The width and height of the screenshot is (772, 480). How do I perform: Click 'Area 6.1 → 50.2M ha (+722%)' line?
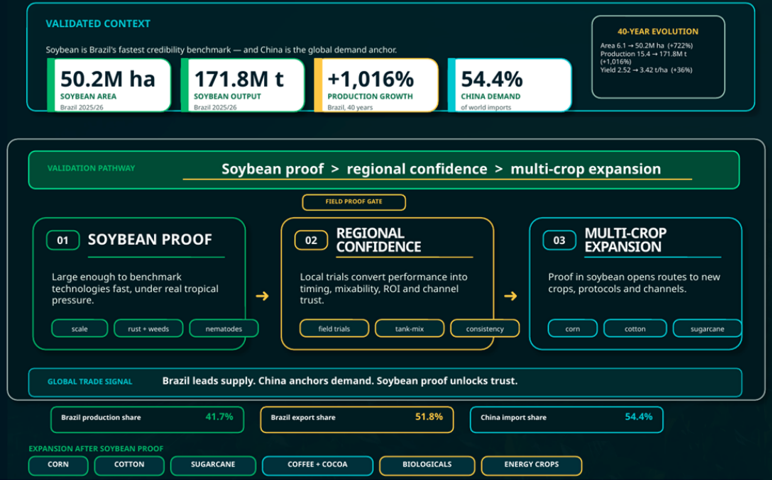[x=646, y=45]
